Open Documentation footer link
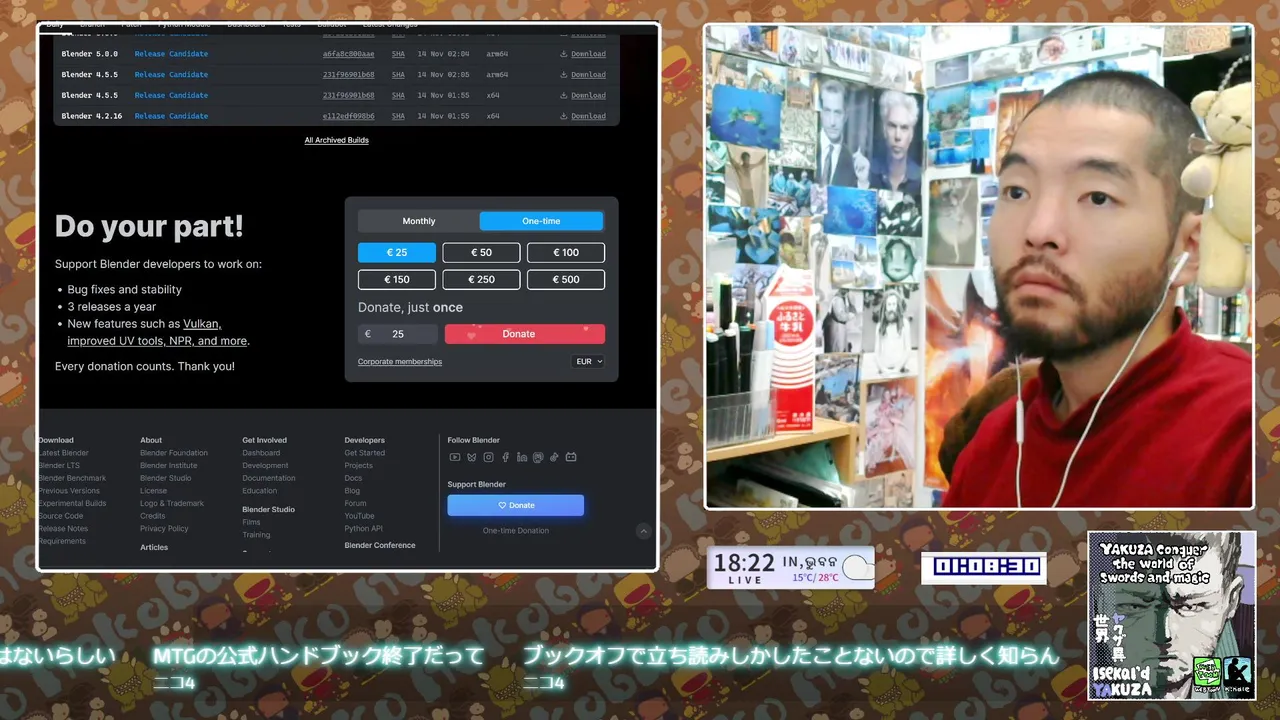 pos(269,478)
